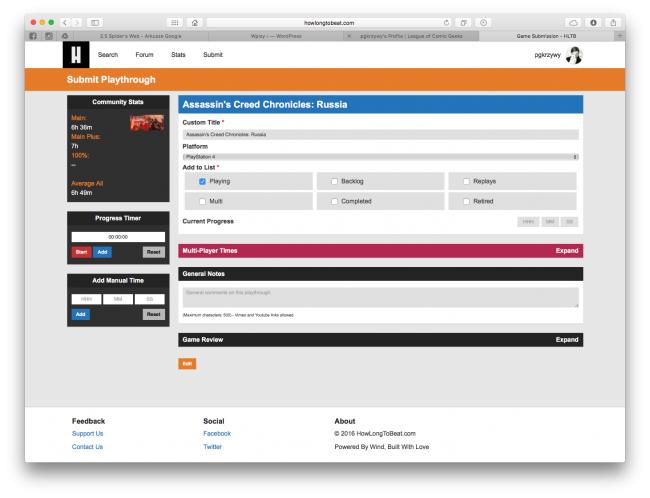Open the Facebook footer link

[217, 434]
